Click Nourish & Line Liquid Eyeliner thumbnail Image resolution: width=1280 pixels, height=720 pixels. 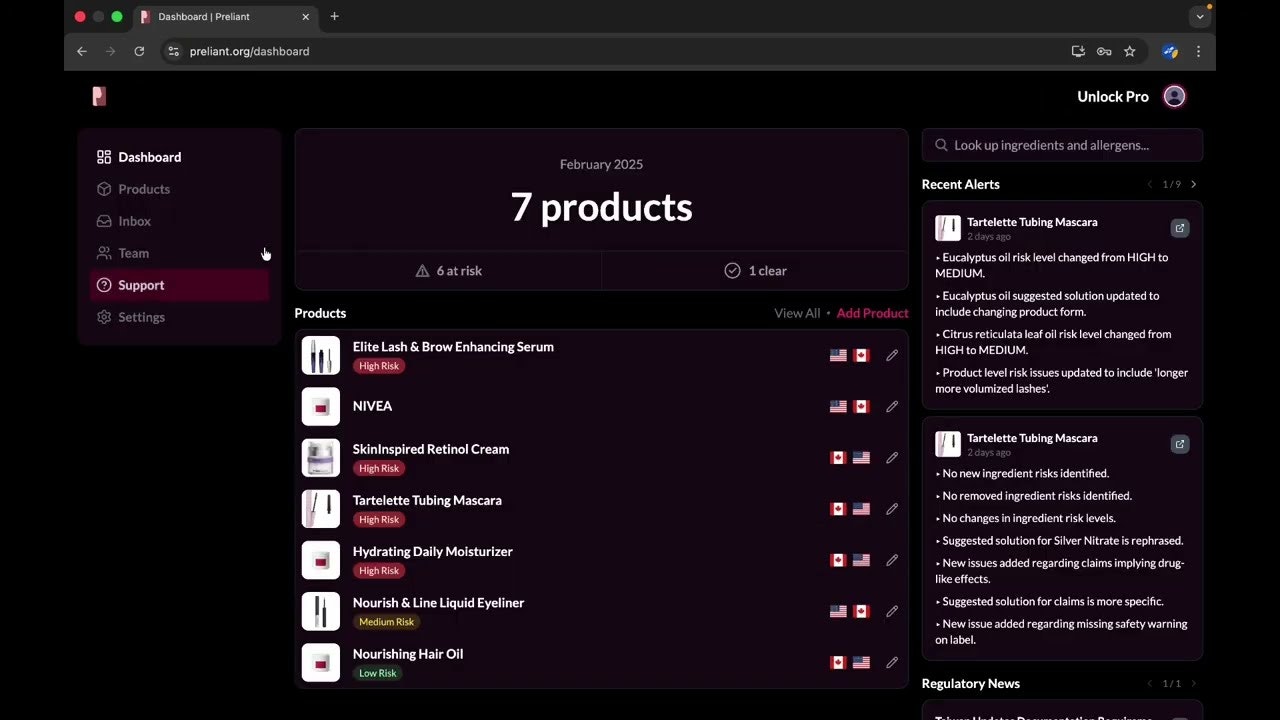[321, 611]
